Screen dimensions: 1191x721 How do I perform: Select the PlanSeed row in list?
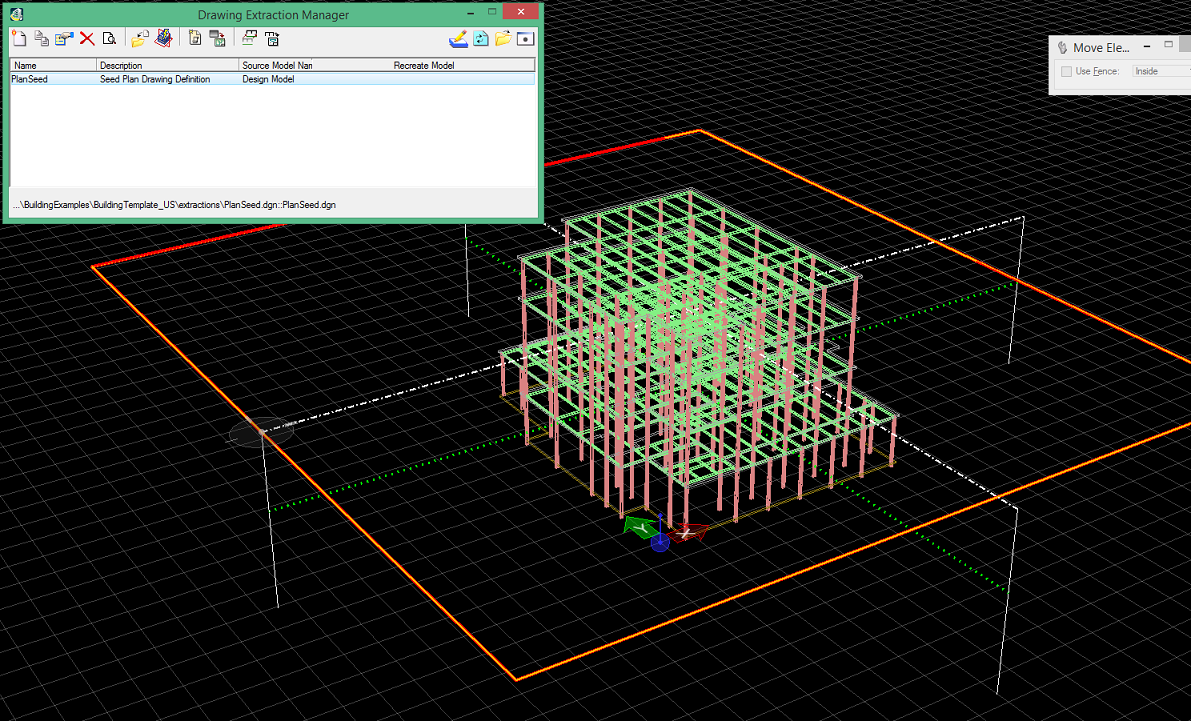pos(30,79)
